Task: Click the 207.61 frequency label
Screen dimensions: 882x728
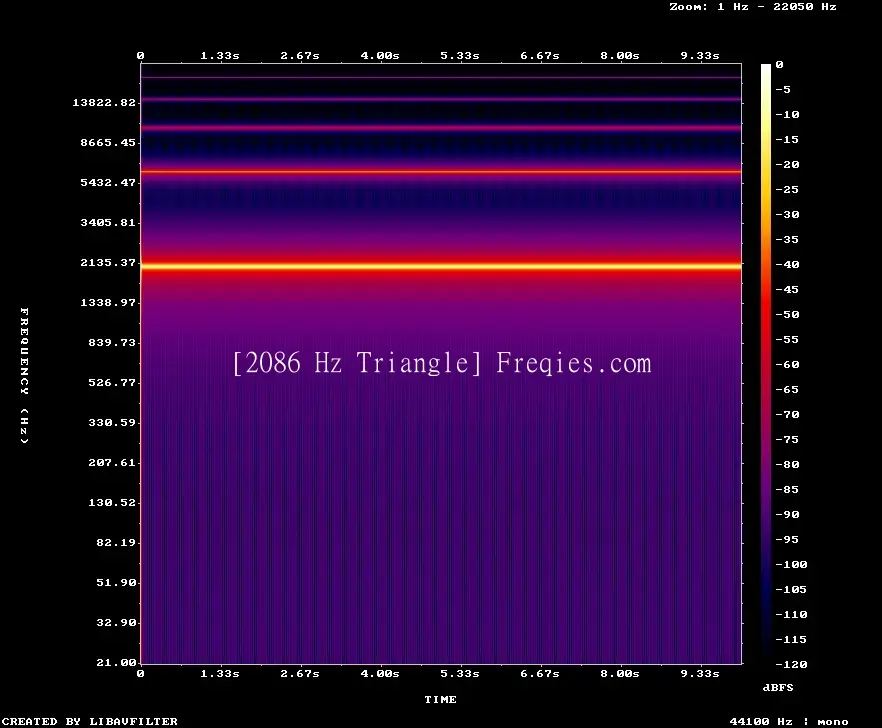Action: tap(112, 462)
